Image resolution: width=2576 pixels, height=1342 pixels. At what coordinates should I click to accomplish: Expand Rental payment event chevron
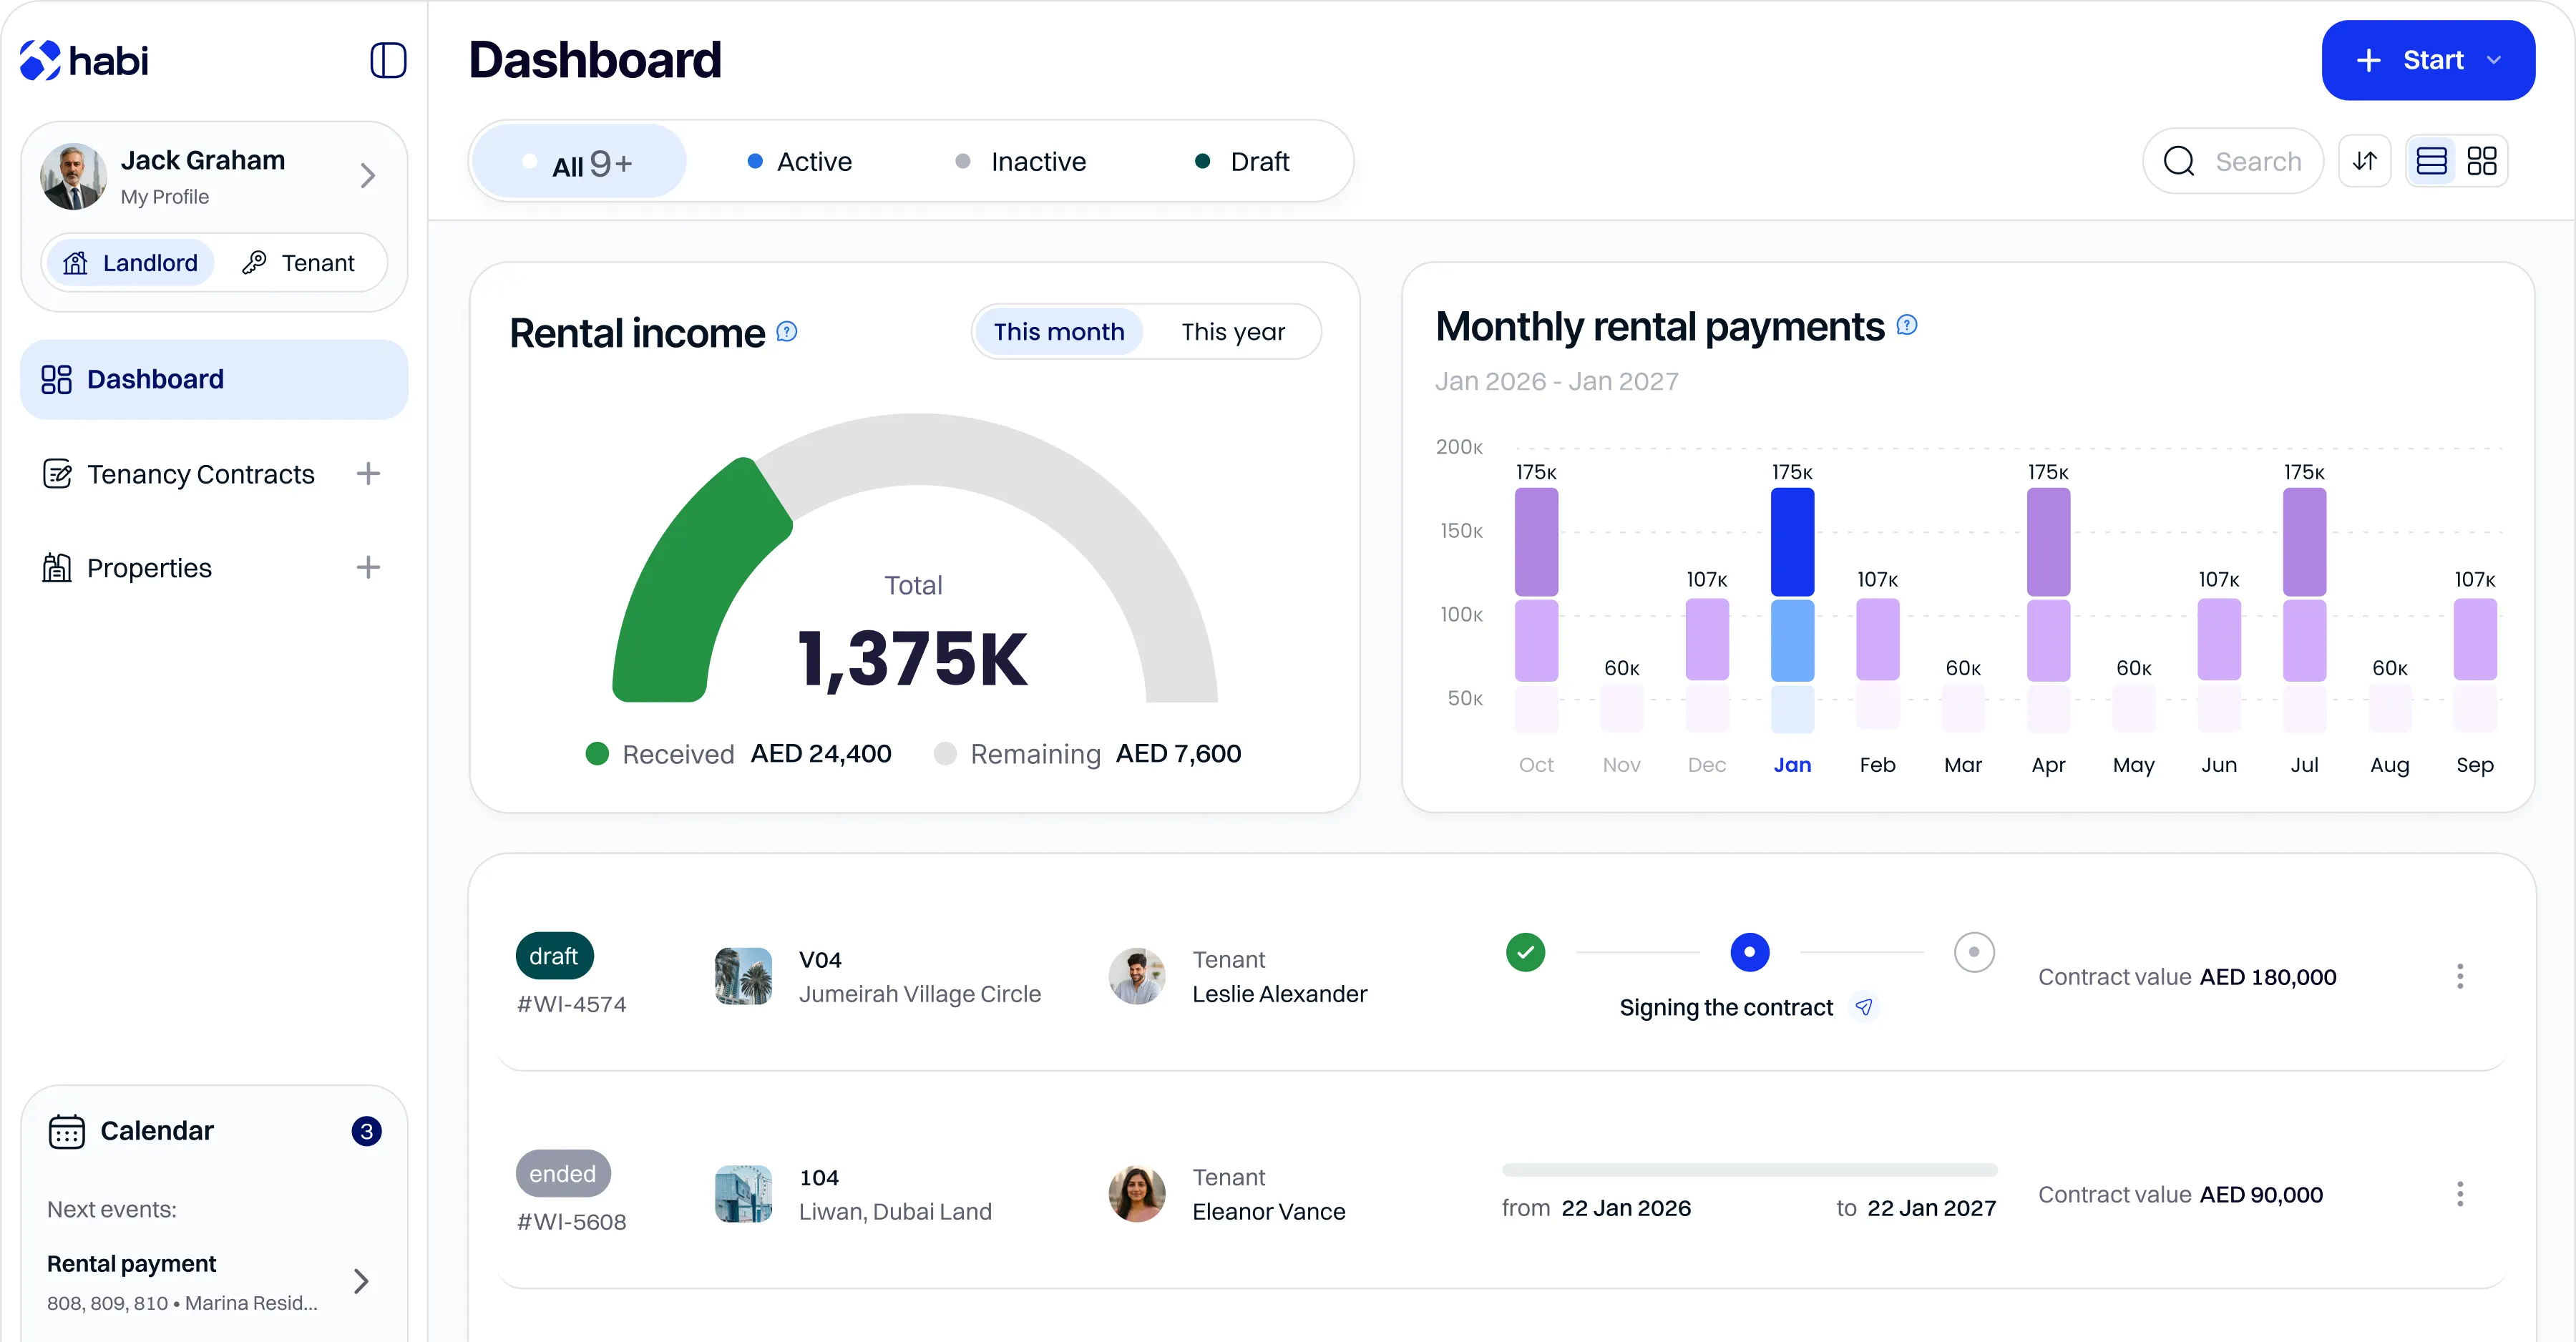[361, 1281]
